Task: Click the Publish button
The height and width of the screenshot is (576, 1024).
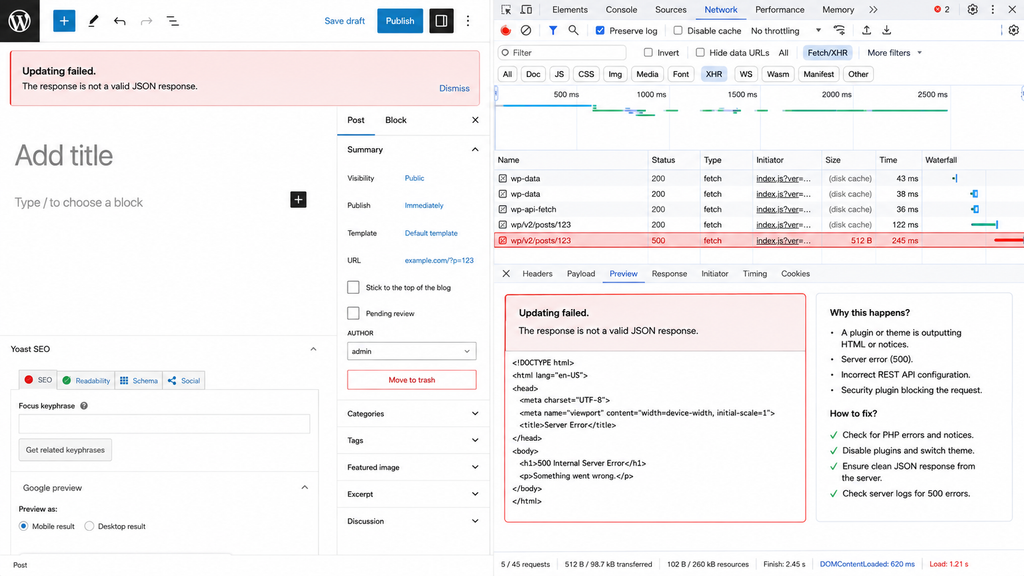Action: 400,21
